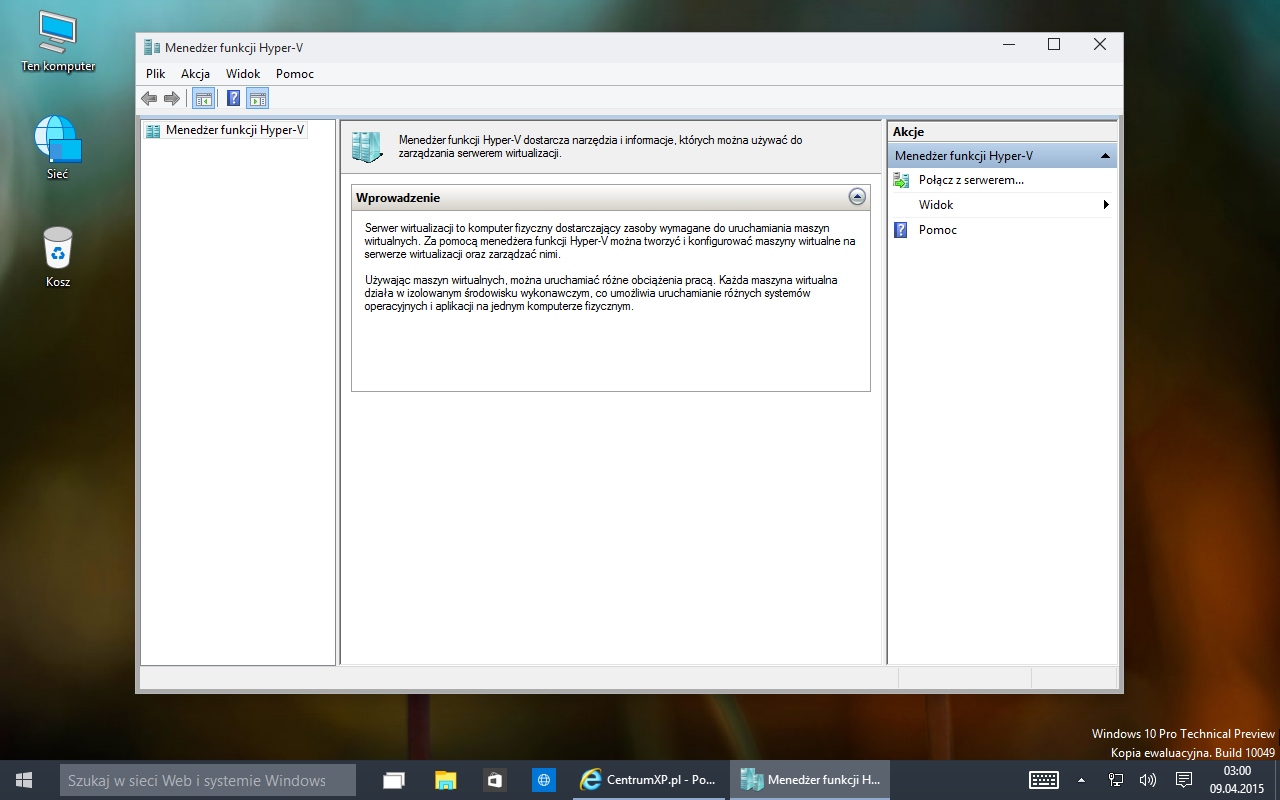
Task: Click the network tray icon
Action: [x=1116, y=780]
